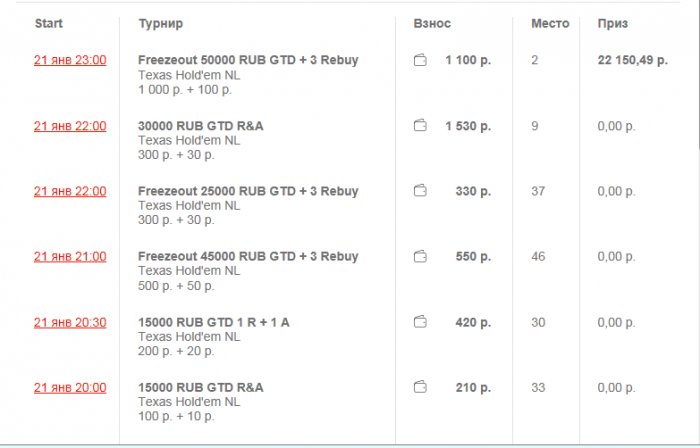Open the 21 янв 20:00 tournament link
This screenshot has width=700, height=448.
click(70, 387)
